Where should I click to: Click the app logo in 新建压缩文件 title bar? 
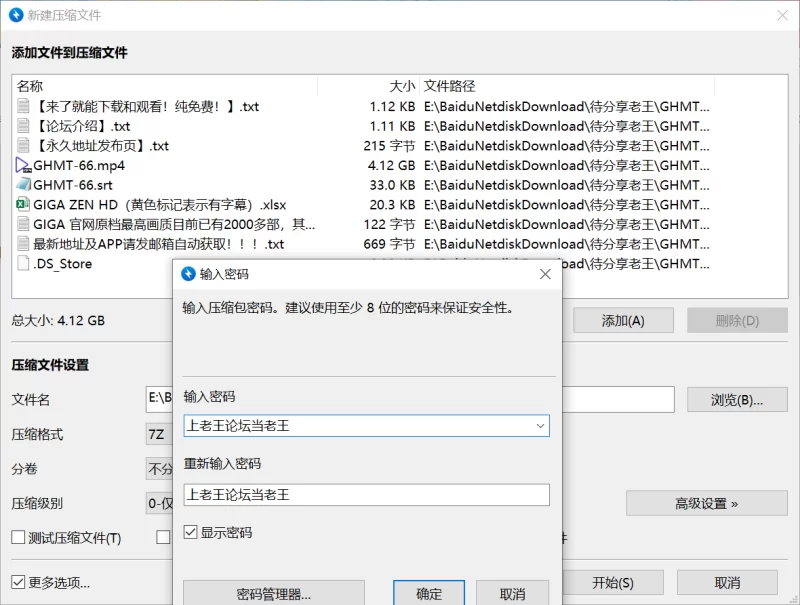pos(16,15)
